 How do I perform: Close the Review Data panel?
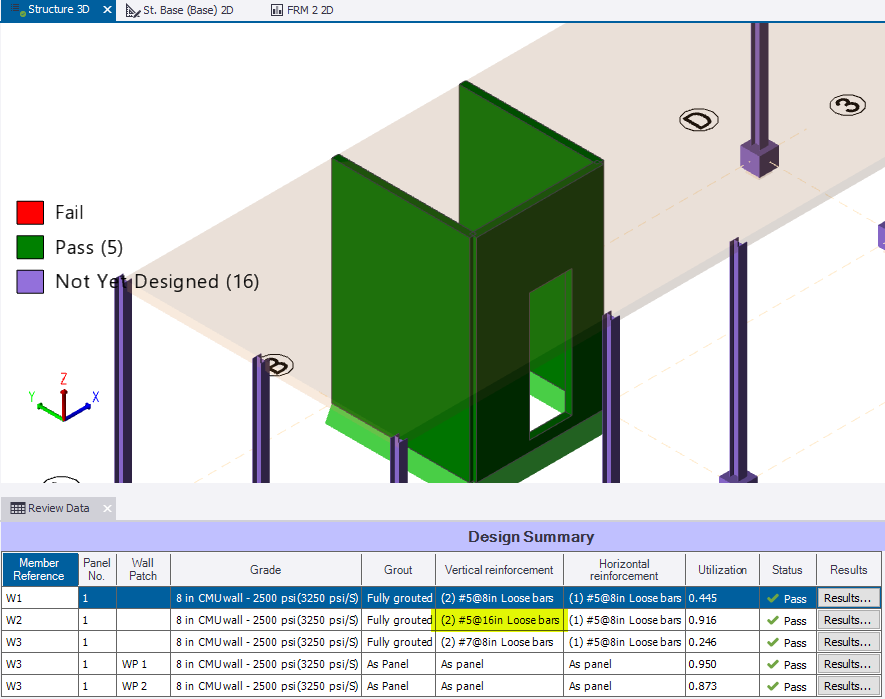click(x=106, y=508)
